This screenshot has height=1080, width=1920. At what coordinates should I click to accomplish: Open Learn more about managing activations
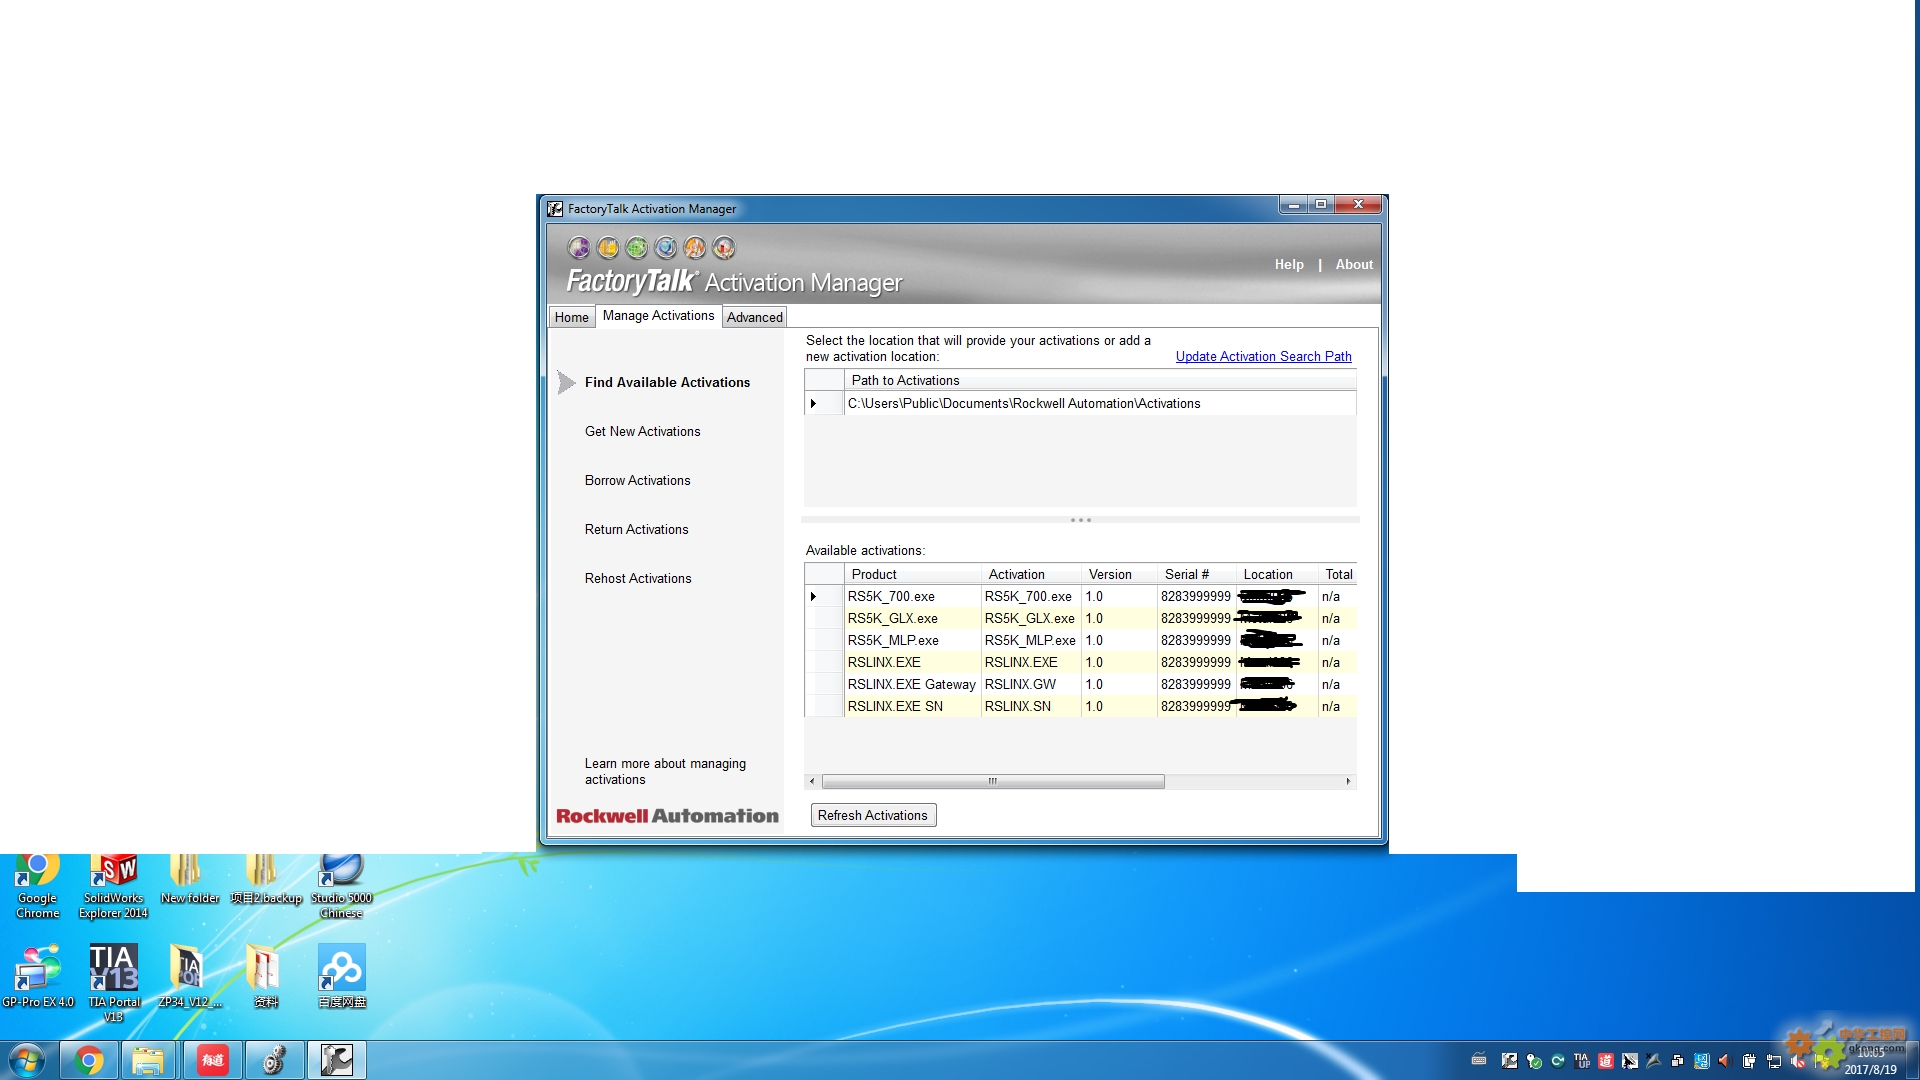665,772
